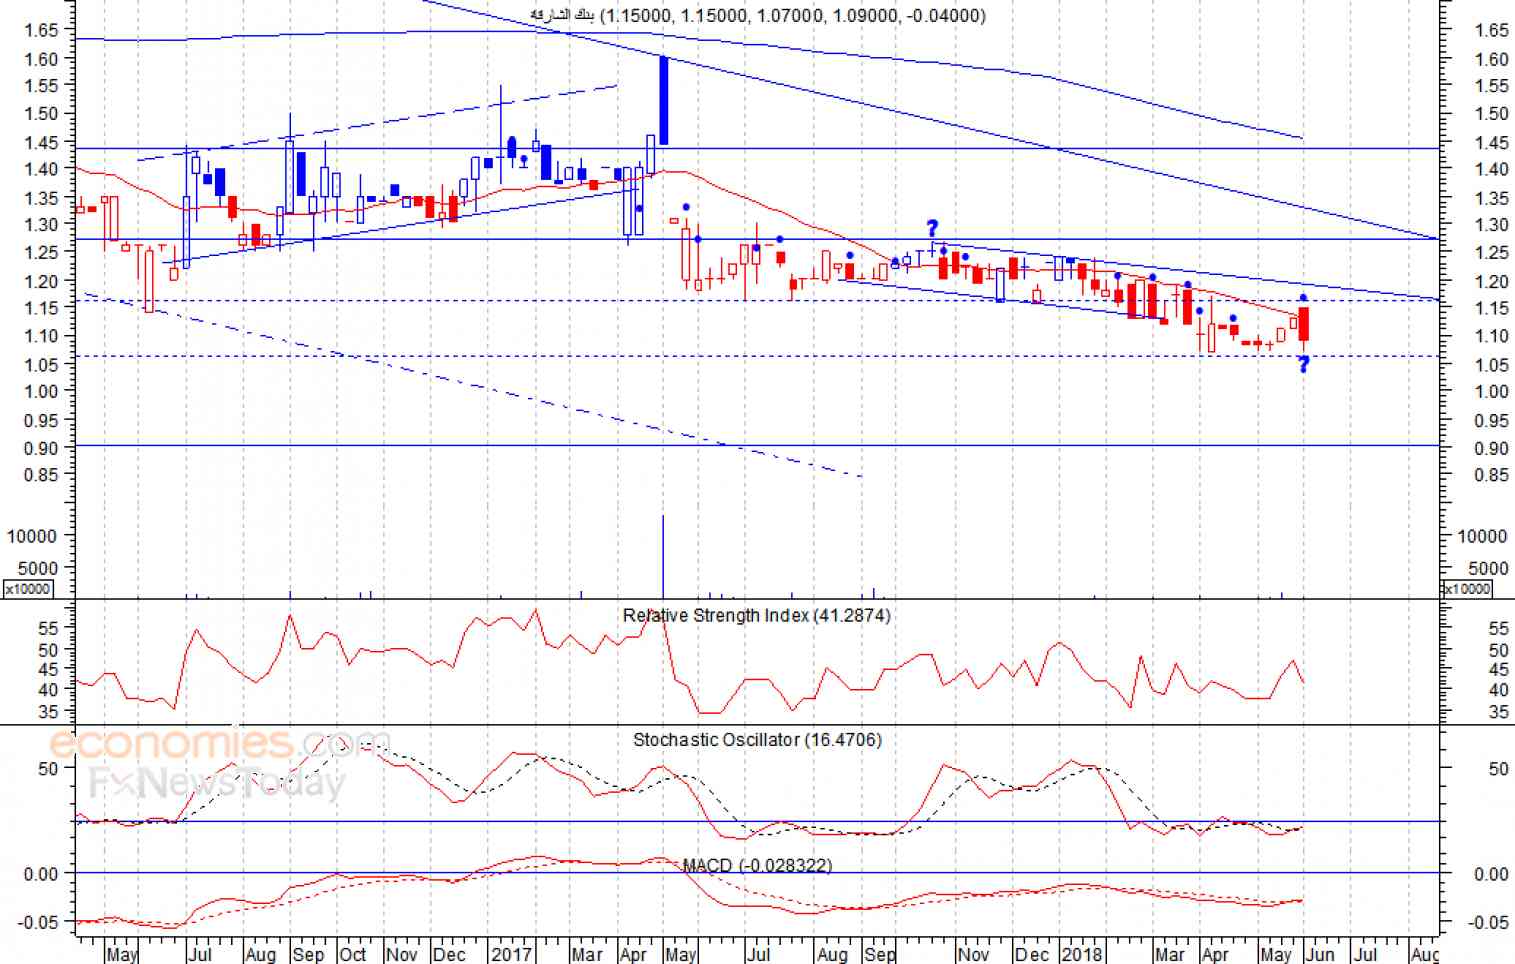
Task: Click the MACD 0.00 value on right axis
Action: (x=1492, y=874)
